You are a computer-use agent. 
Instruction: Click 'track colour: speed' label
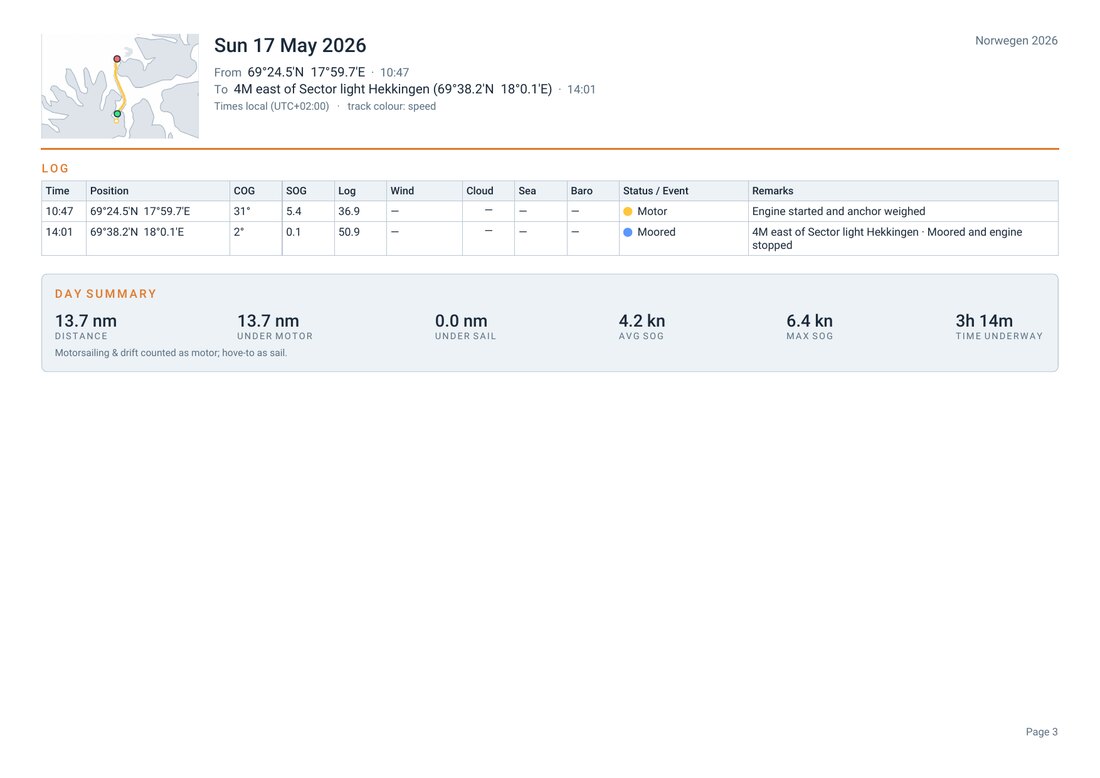(x=391, y=107)
